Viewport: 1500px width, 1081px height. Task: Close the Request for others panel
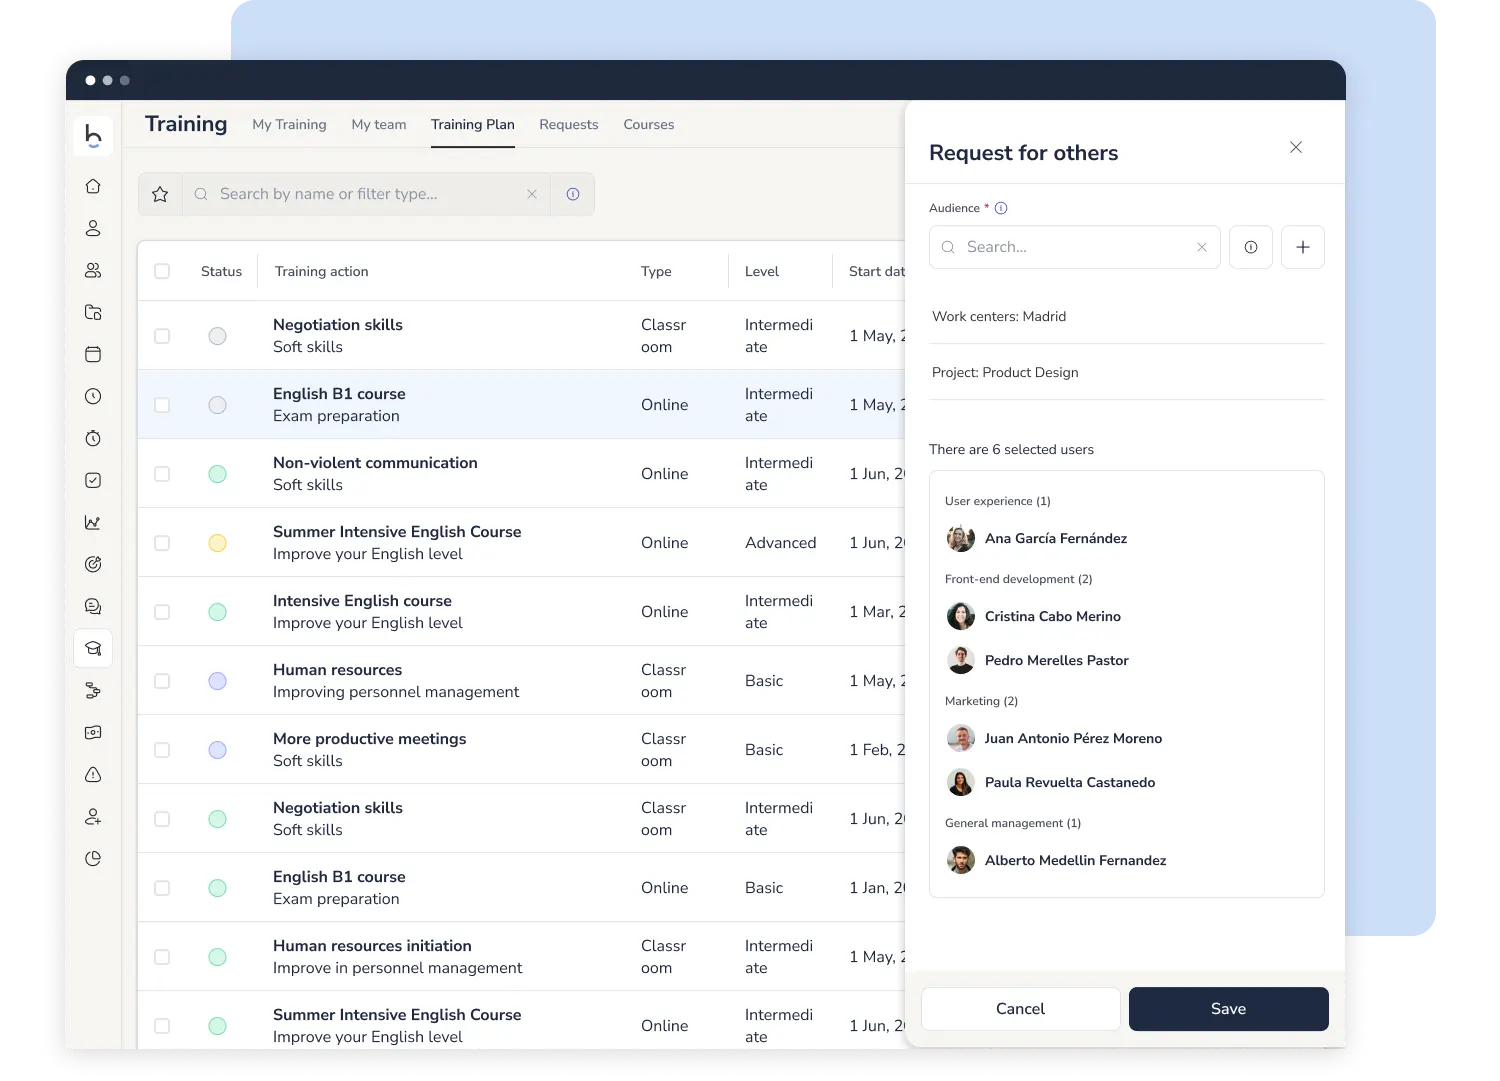(x=1296, y=147)
